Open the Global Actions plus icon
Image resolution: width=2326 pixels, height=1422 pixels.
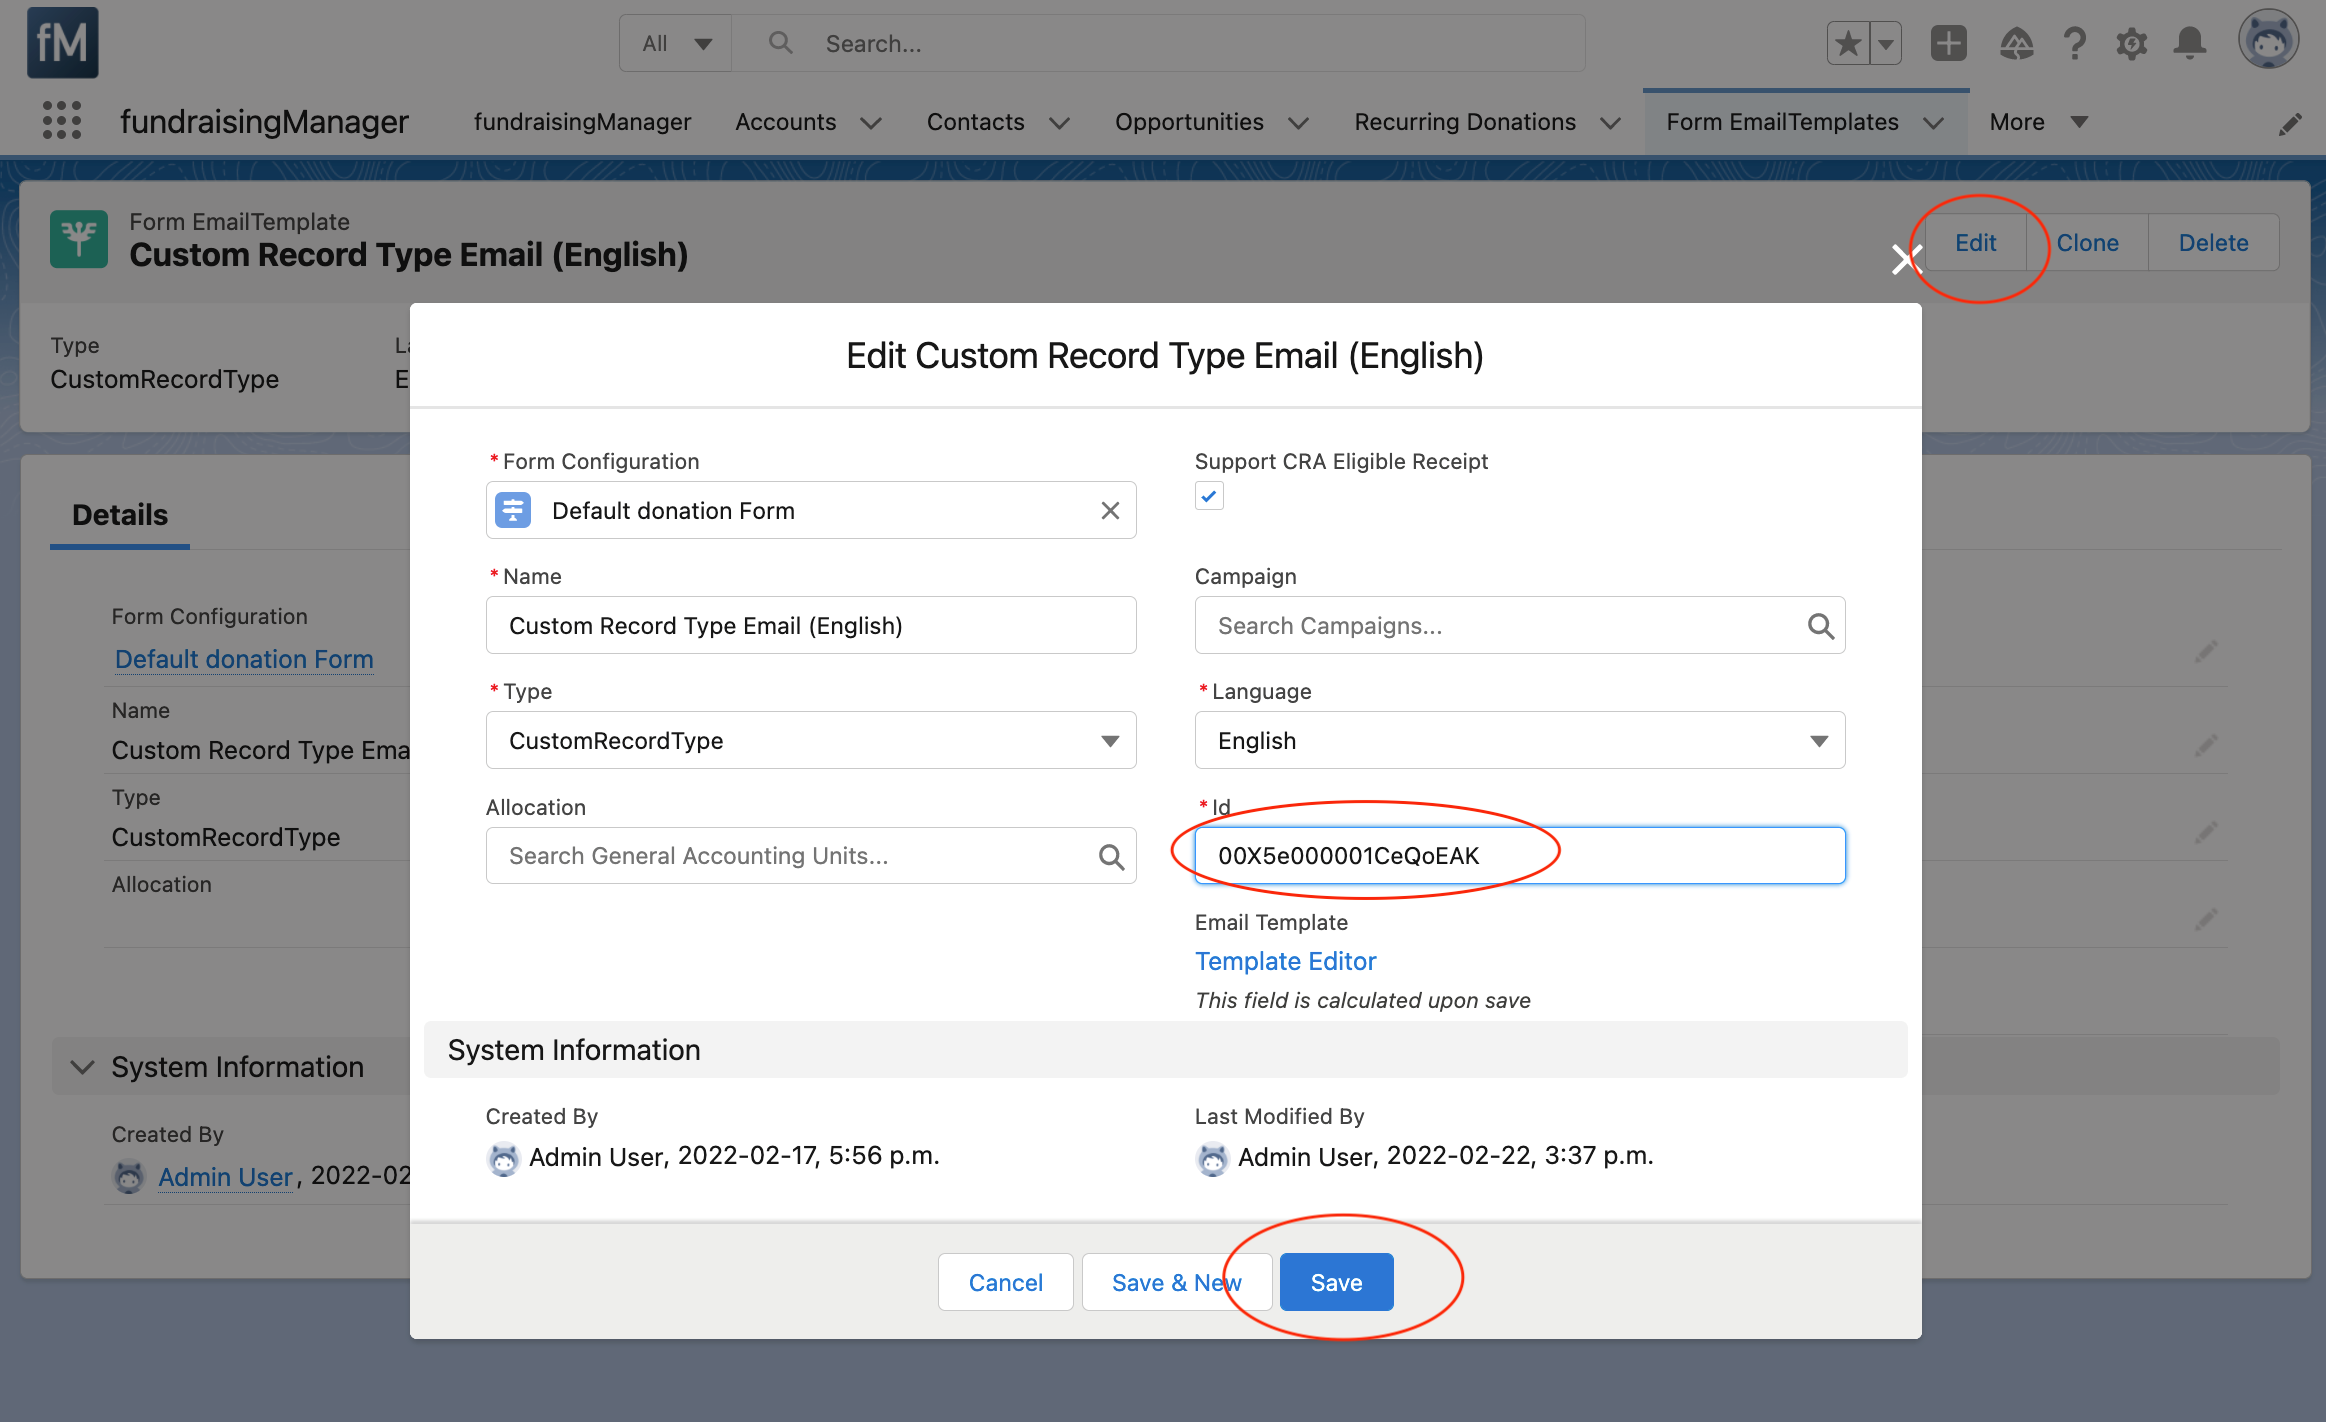pyautogui.click(x=1948, y=44)
